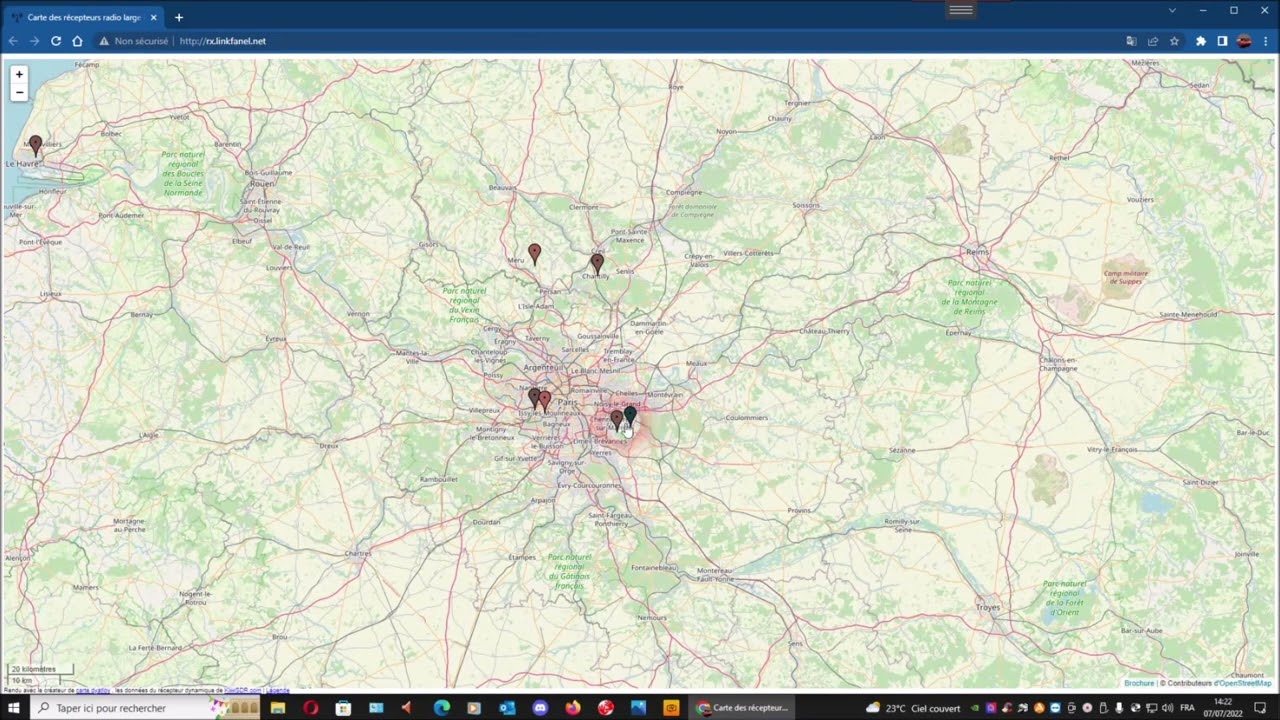Screen dimensions: 1280x720
Task: Zoom out of the map with minus button
Action: (19, 92)
